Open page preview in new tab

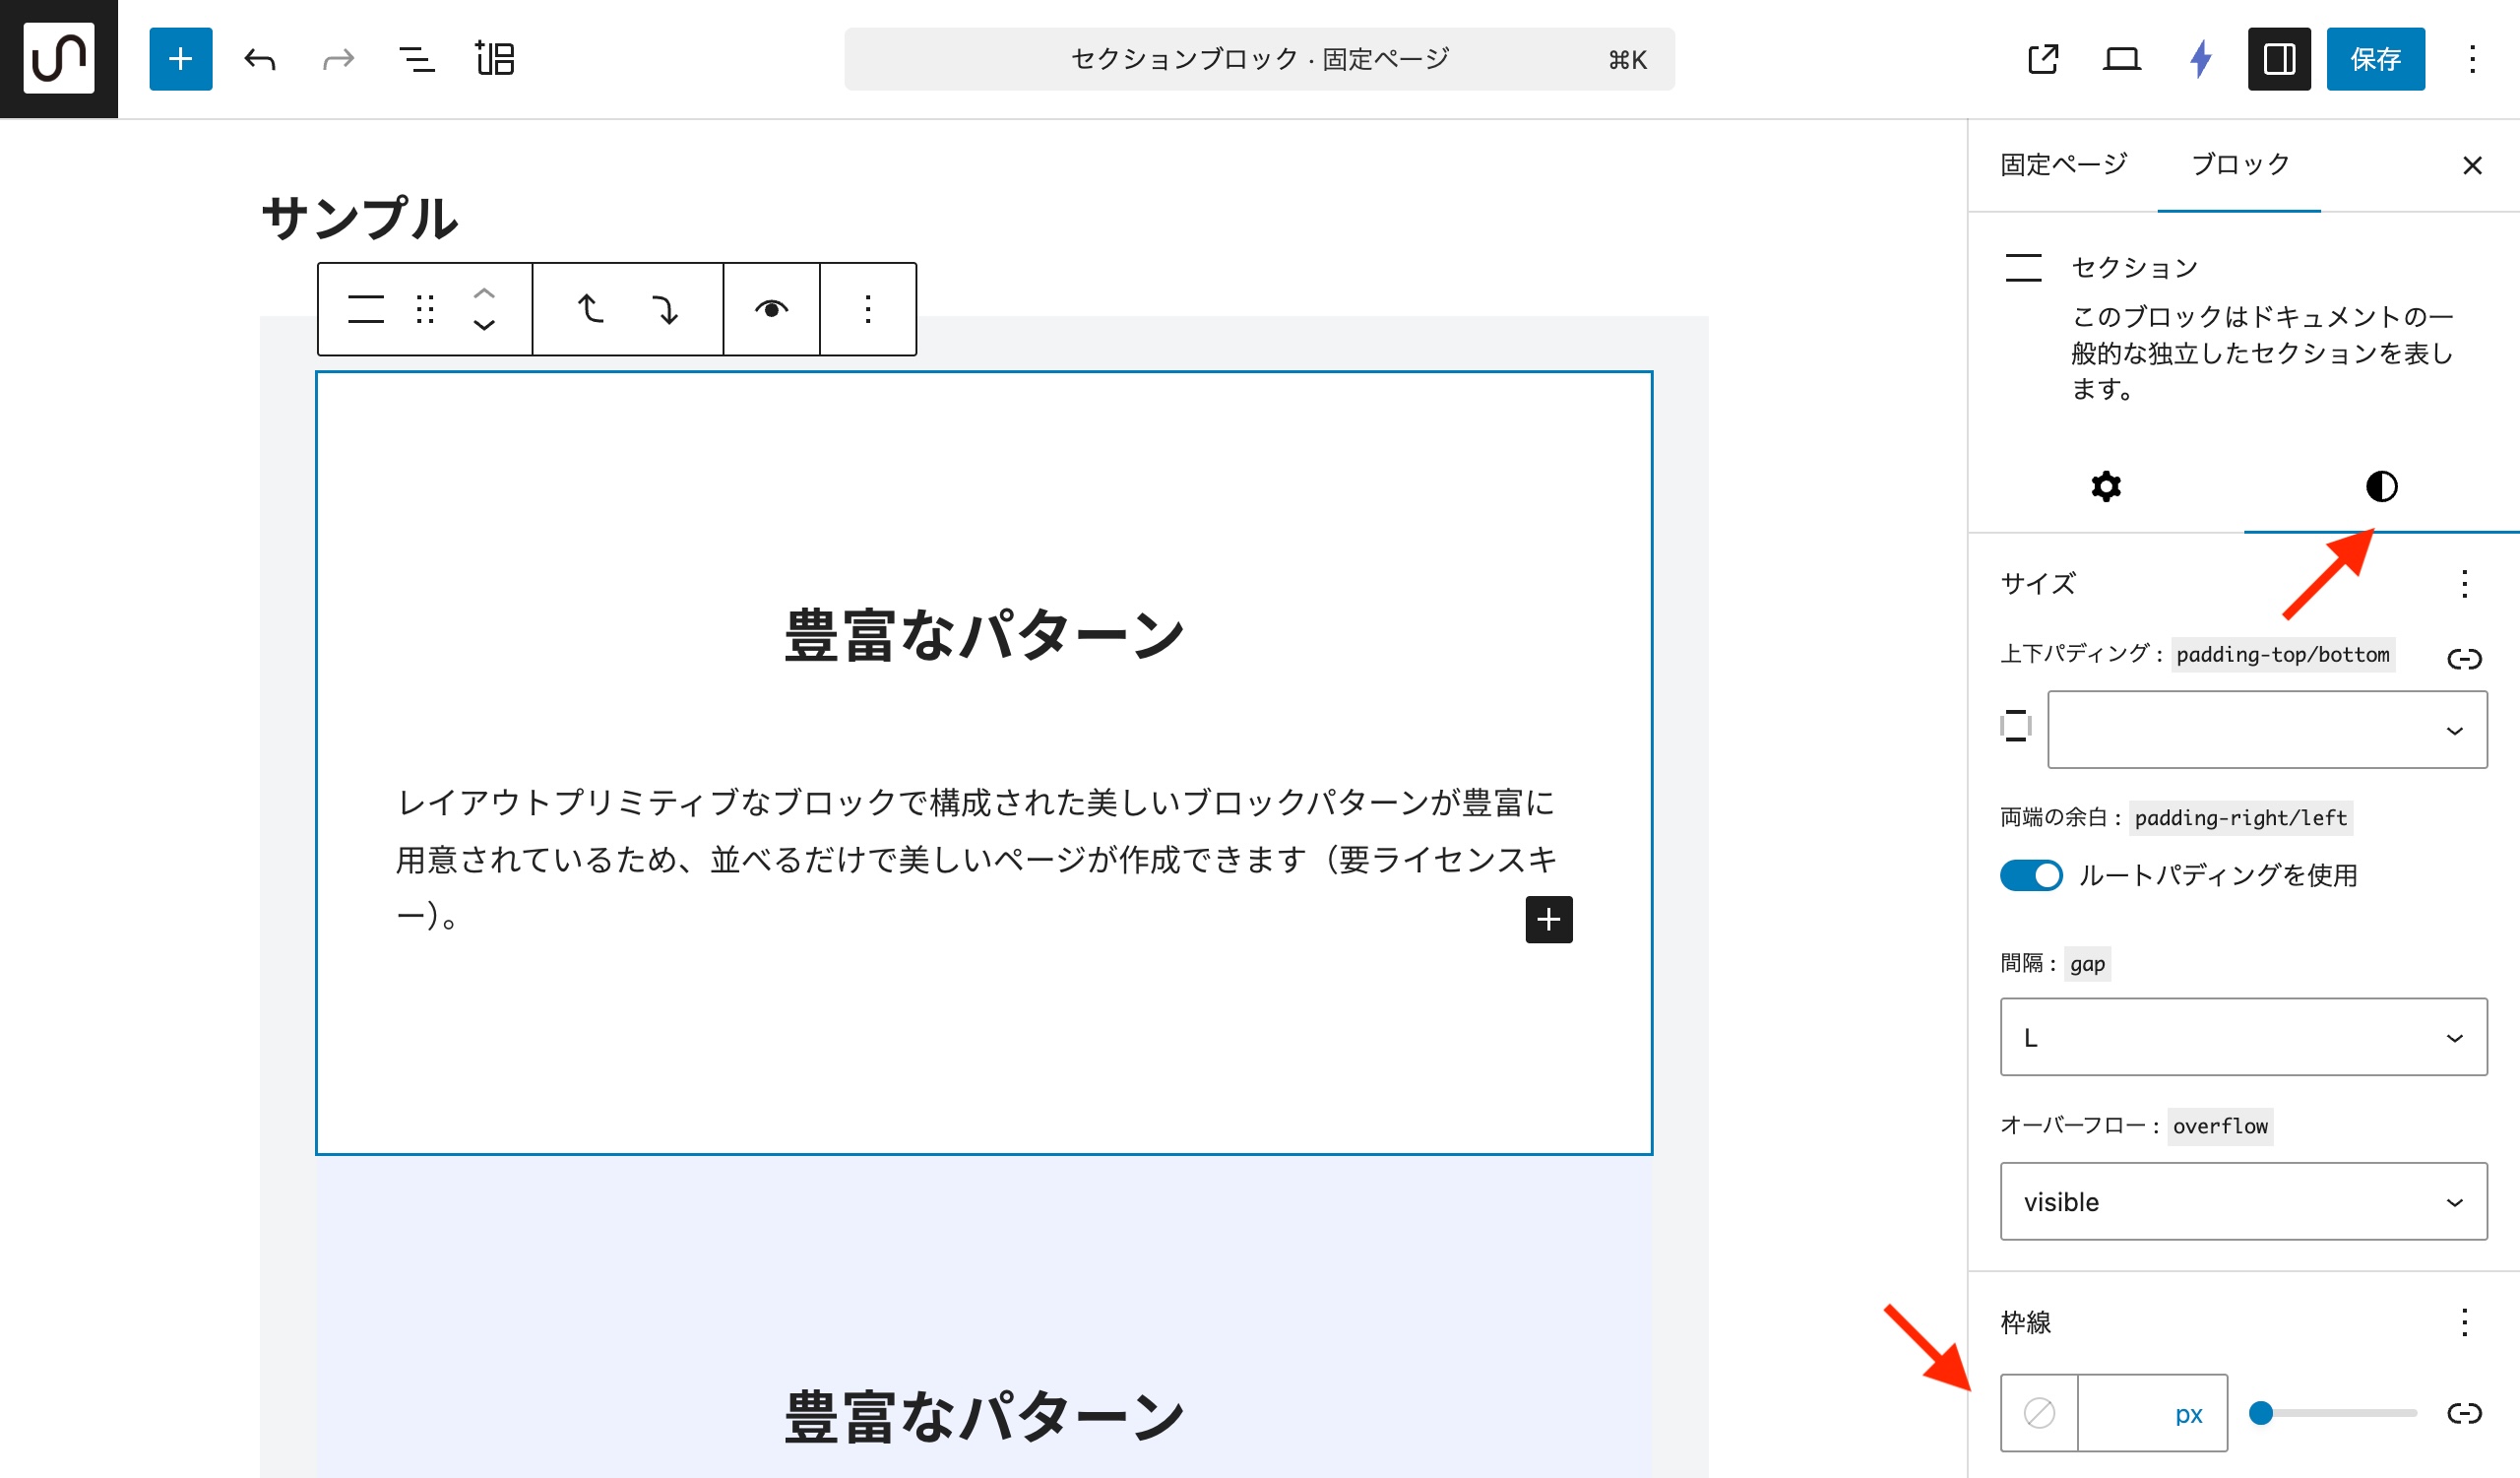click(2042, 59)
